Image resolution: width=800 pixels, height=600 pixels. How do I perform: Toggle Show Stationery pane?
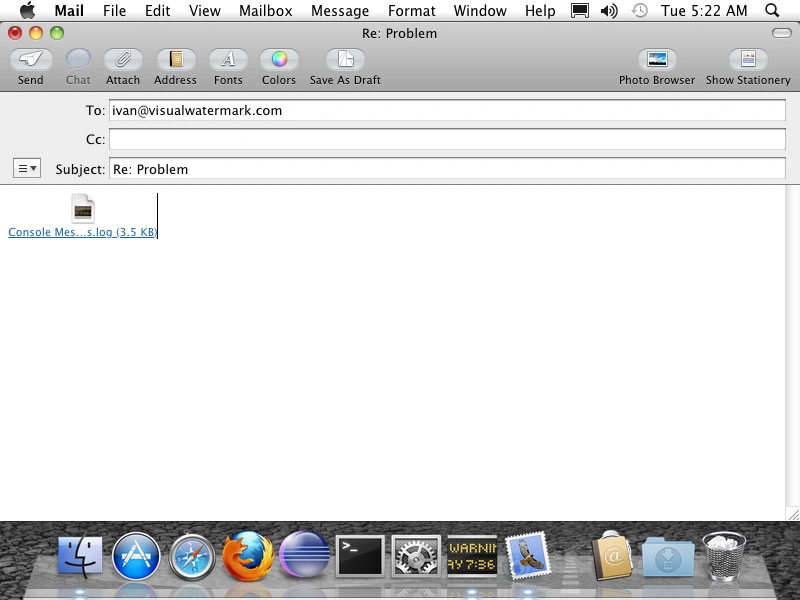click(x=747, y=60)
